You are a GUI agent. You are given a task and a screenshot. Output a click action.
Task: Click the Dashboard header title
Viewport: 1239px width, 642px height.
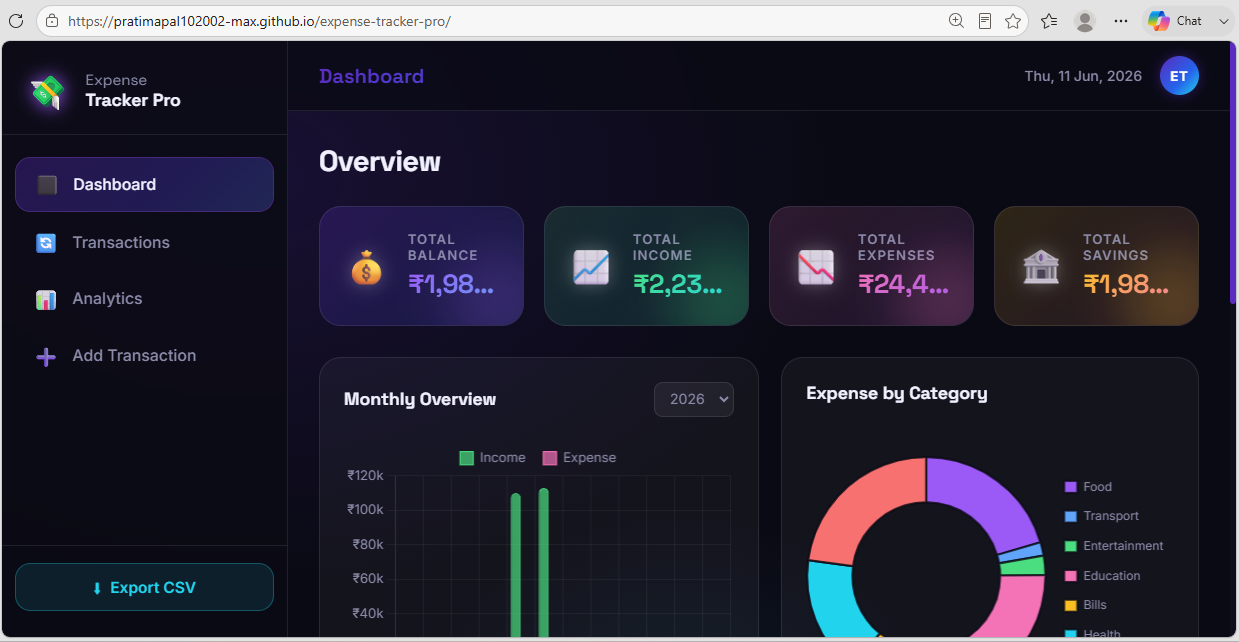coord(371,76)
